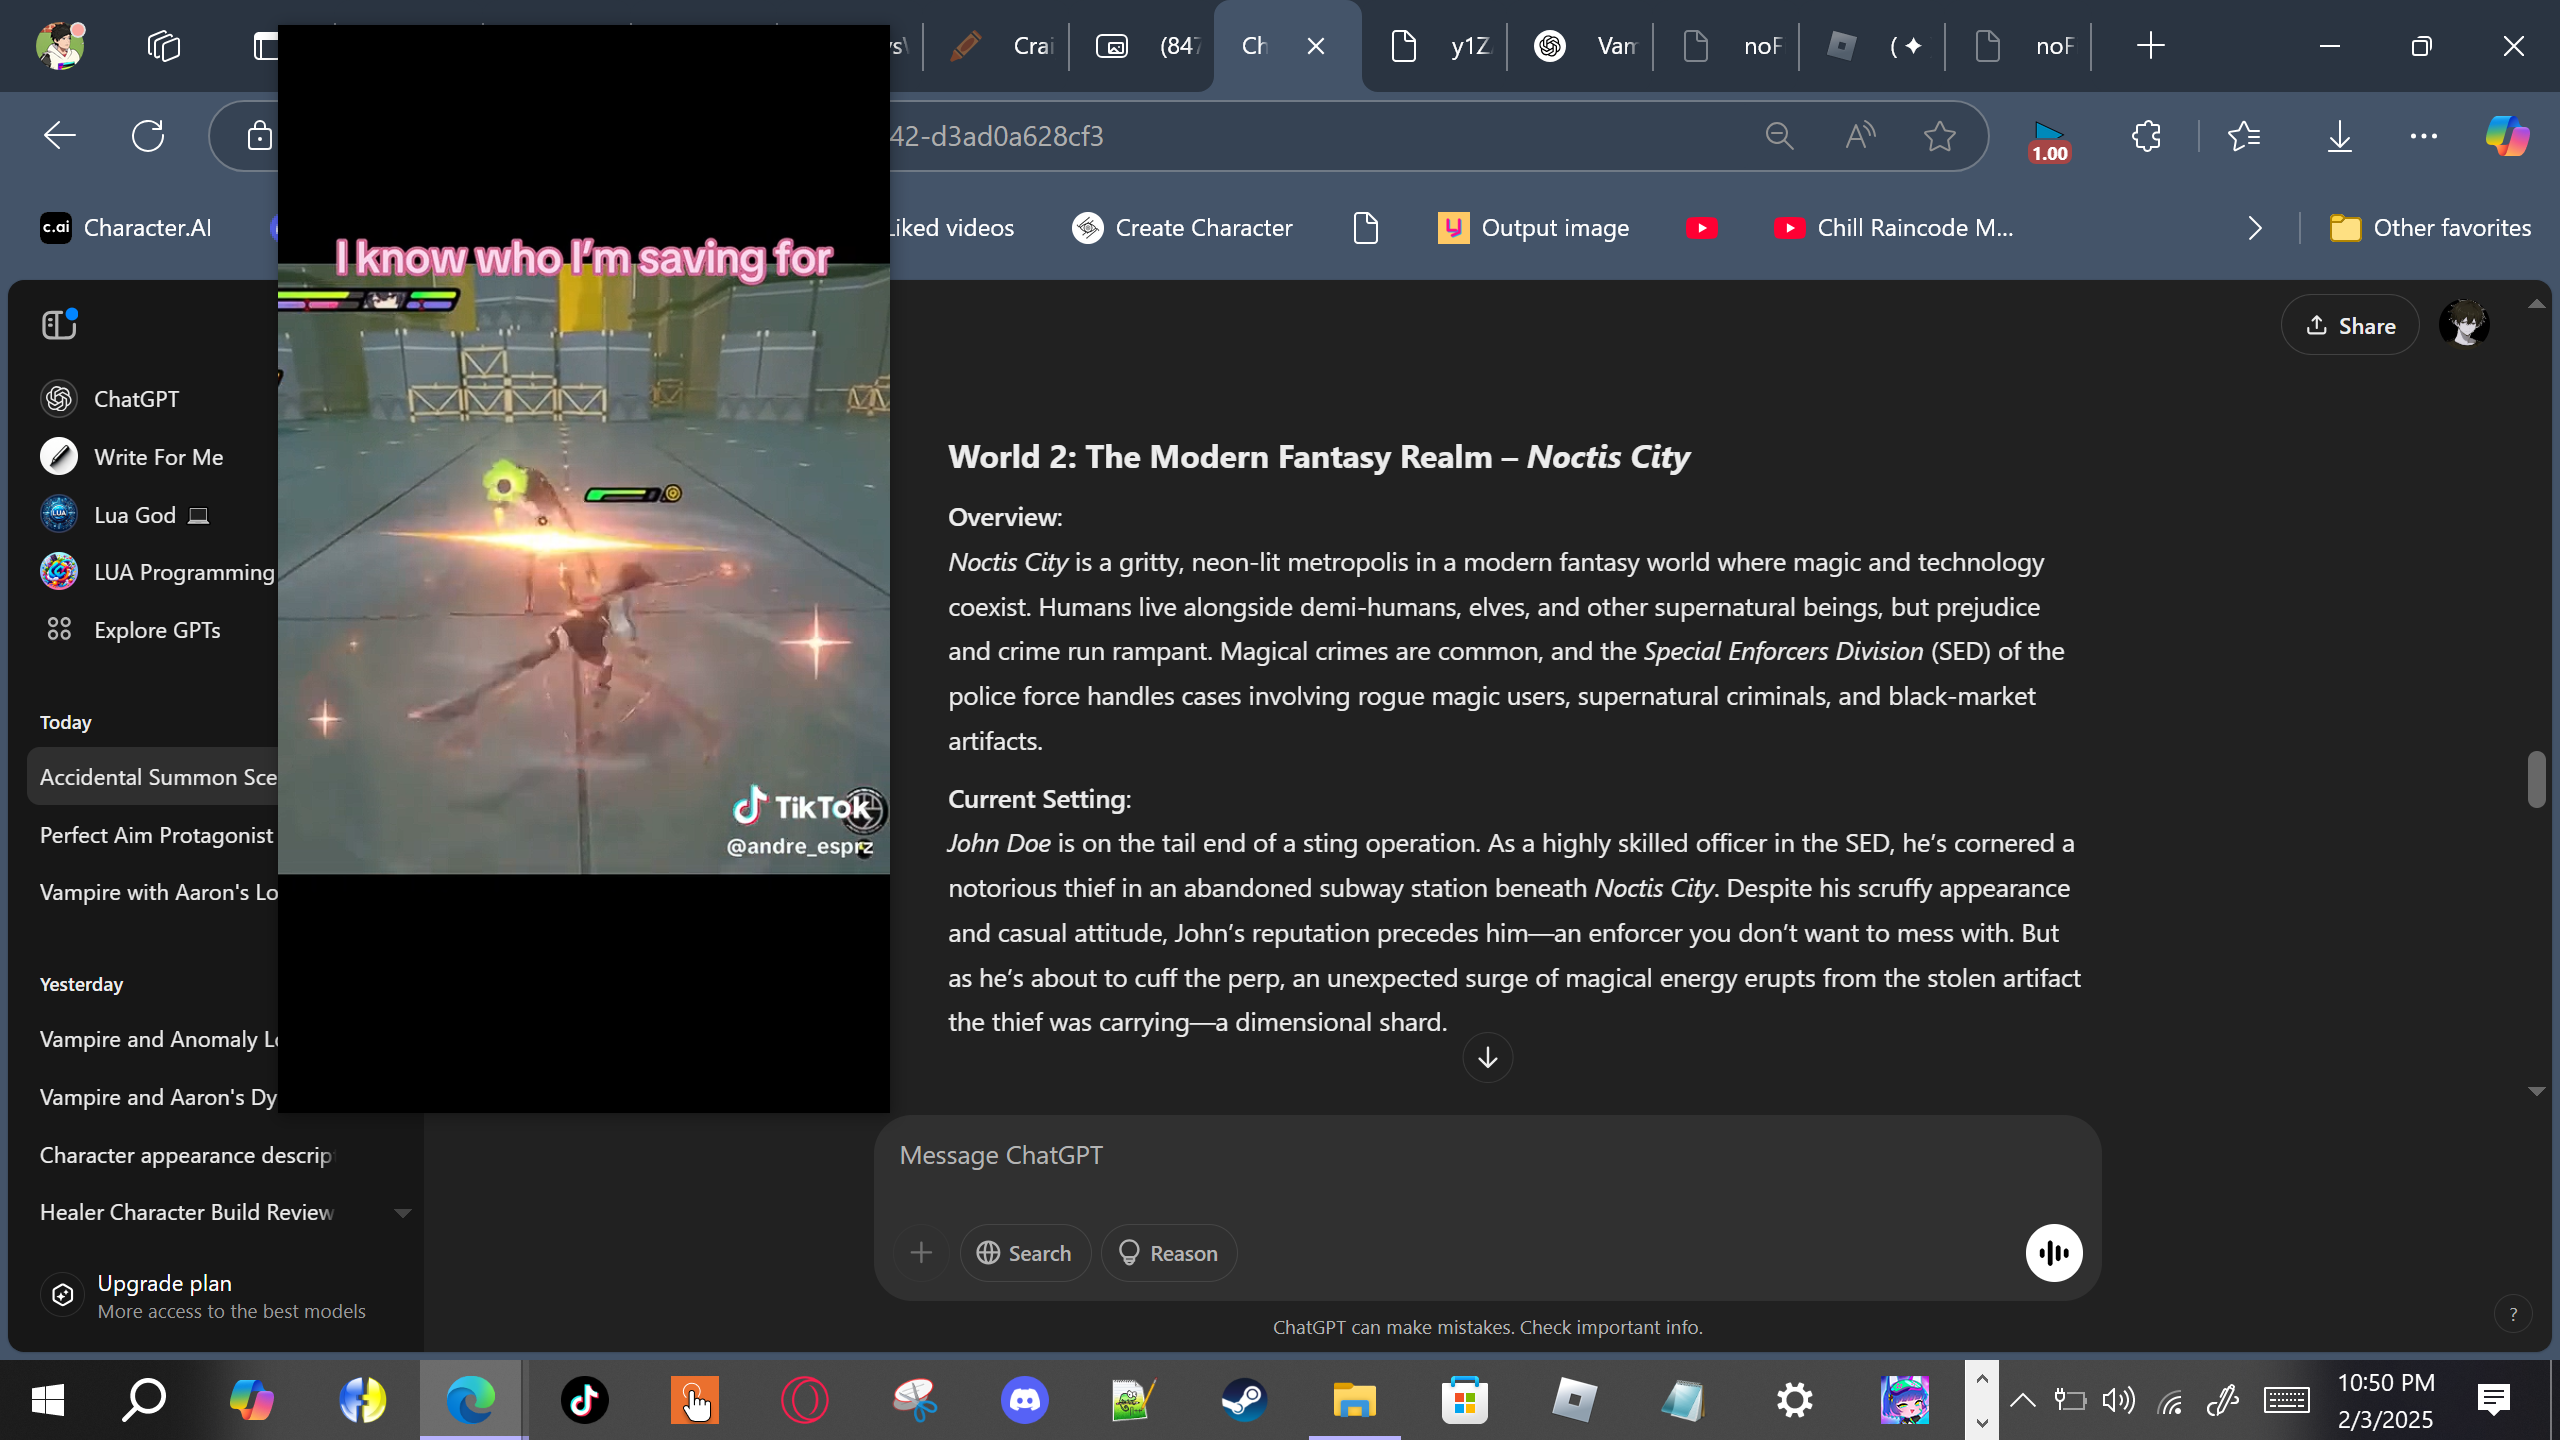Click the attach file plus button
The width and height of the screenshot is (2560, 1440).
point(921,1253)
